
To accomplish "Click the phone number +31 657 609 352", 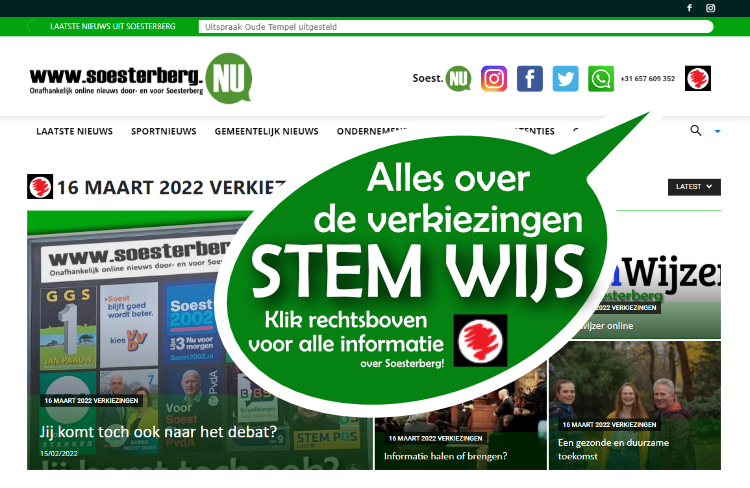I will pyautogui.click(x=647, y=79).
